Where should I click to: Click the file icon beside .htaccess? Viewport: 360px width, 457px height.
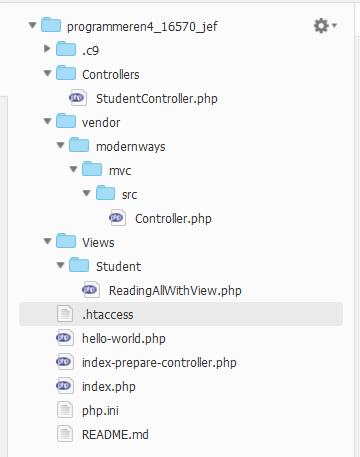coord(65,314)
